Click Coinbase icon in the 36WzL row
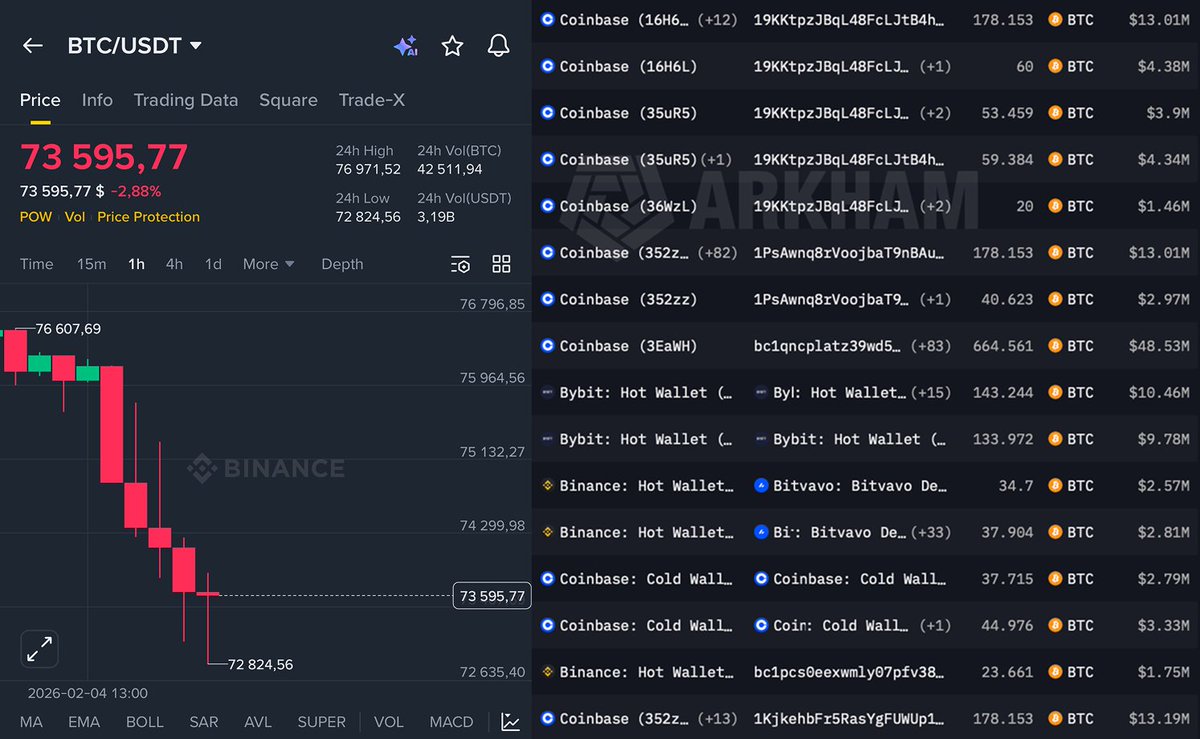The height and width of the screenshot is (739, 1200). [x=547, y=206]
